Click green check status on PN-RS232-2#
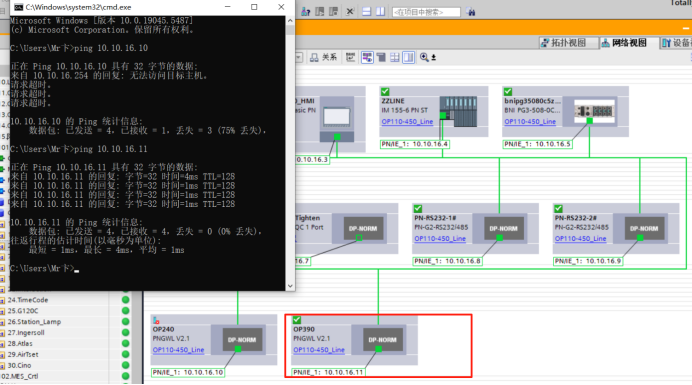This screenshot has height=385, width=692. coord(558,208)
